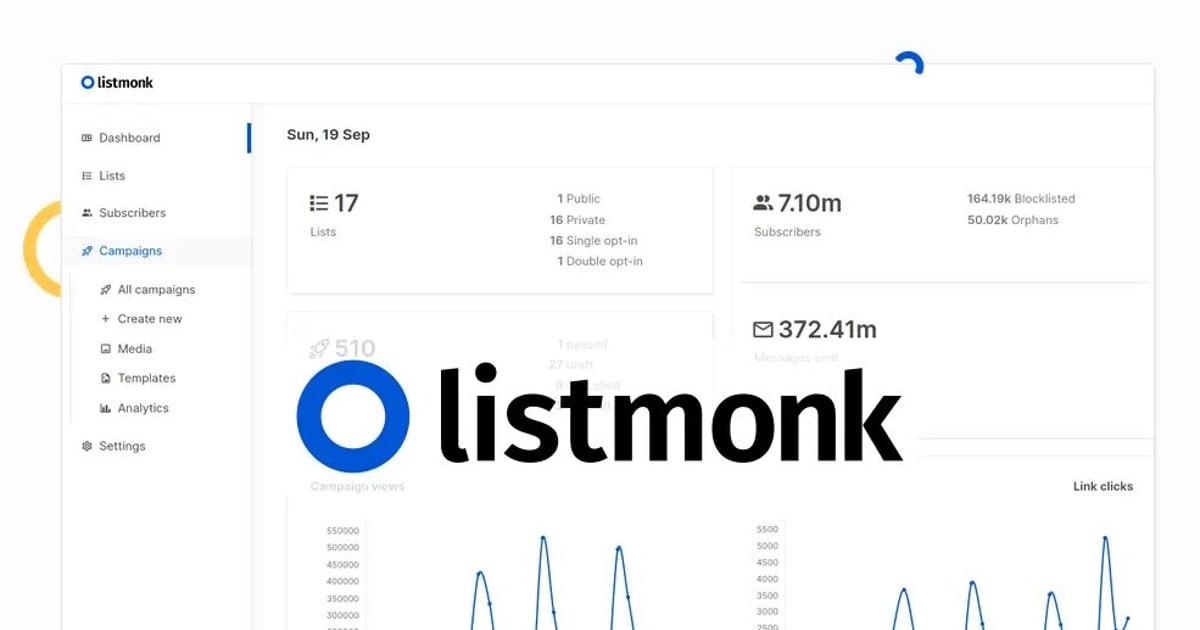Screen dimensions: 1200x630
Task: Click the rocket icon beside All campaigns
Action: click(x=106, y=290)
